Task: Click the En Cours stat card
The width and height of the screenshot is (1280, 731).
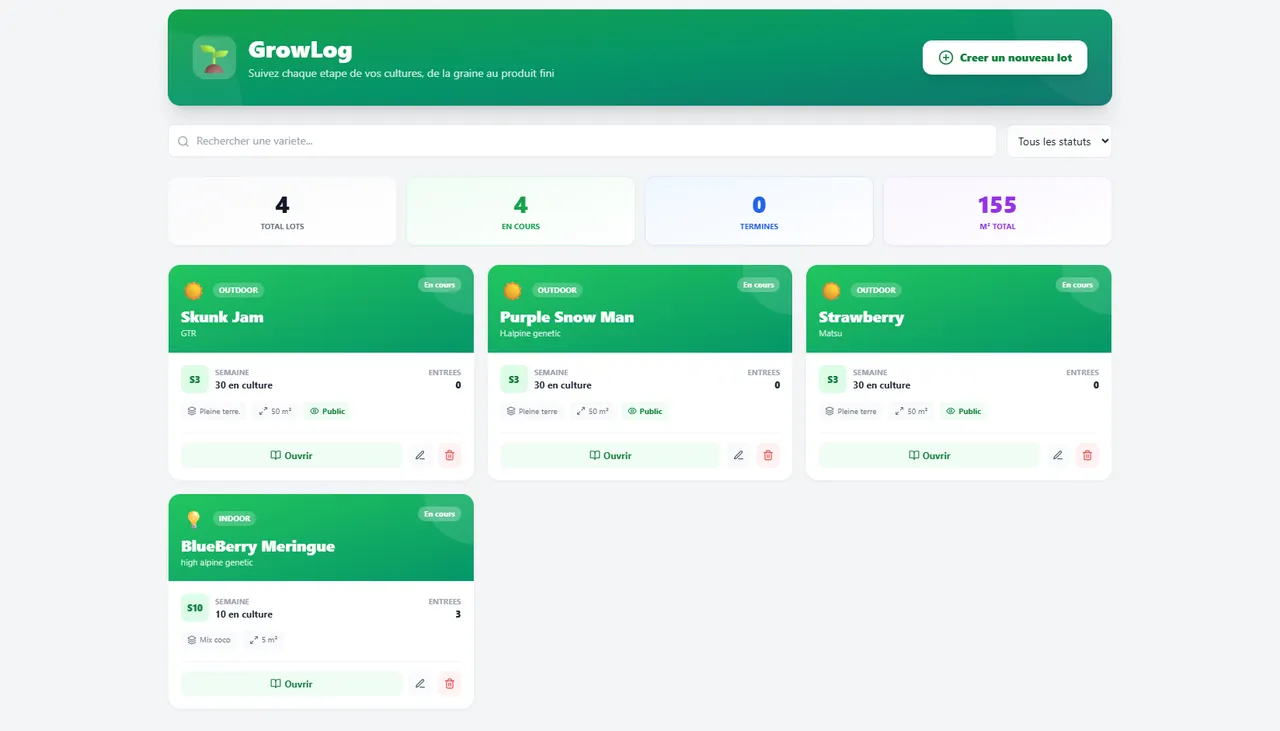Action: tap(521, 211)
